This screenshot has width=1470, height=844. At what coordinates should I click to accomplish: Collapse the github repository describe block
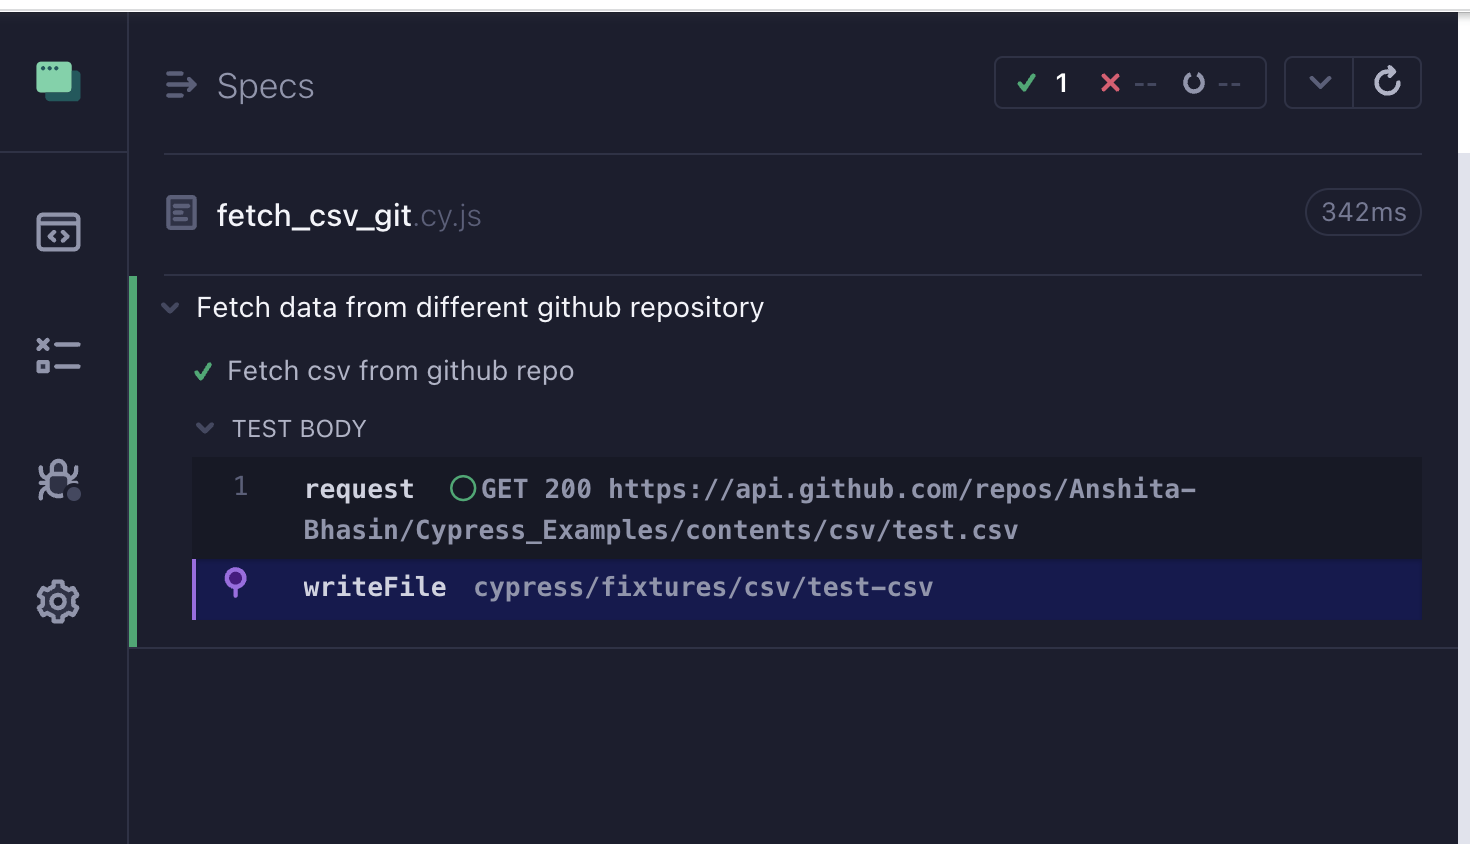tap(170, 307)
